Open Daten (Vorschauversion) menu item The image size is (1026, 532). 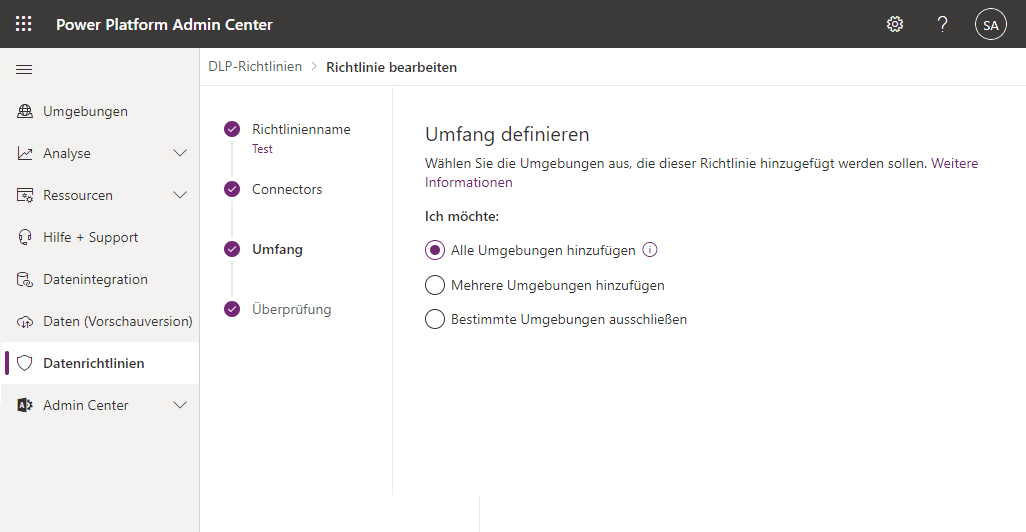click(x=99, y=321)
